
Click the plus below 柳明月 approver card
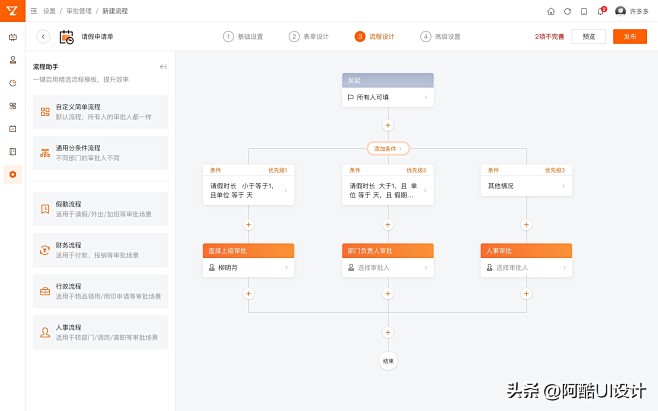pyautogui.click(x=248, y=293)
